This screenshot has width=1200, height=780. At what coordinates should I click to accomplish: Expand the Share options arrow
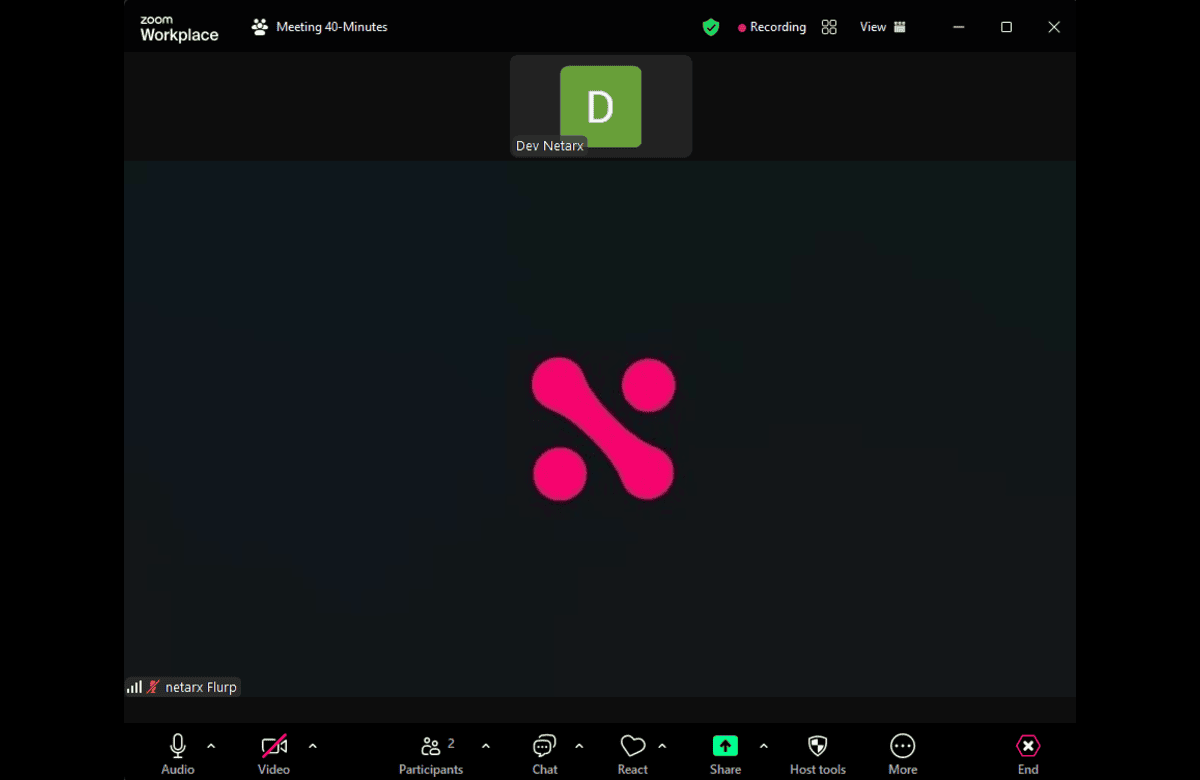(x=764, y=746)
